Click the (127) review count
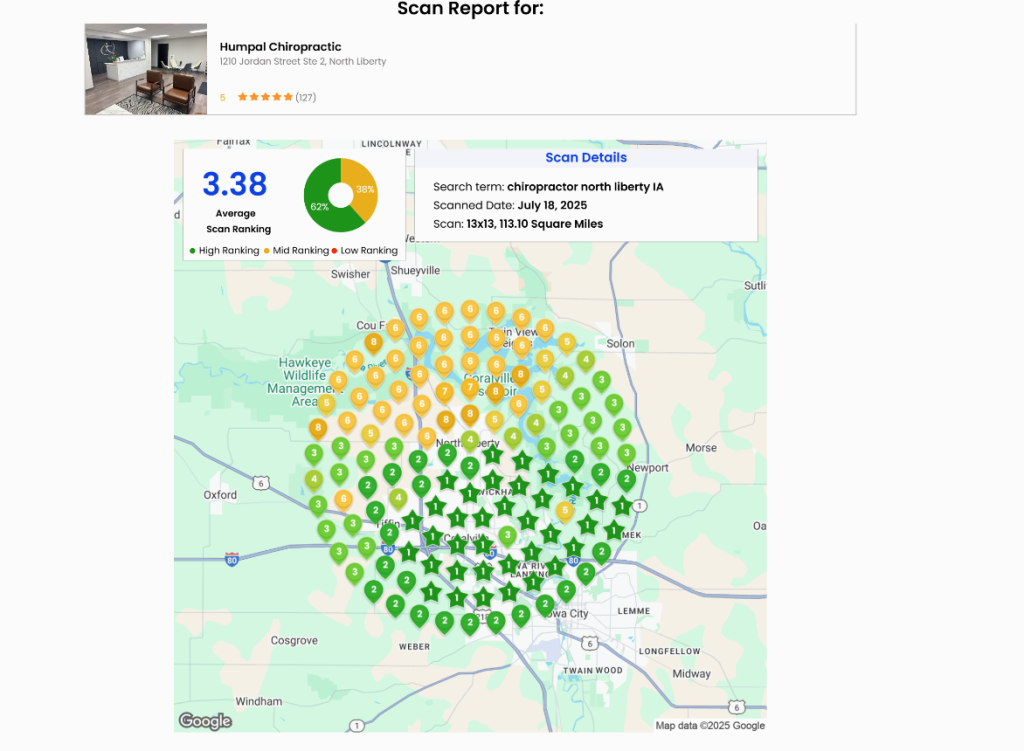 click(x=306, y=97)
